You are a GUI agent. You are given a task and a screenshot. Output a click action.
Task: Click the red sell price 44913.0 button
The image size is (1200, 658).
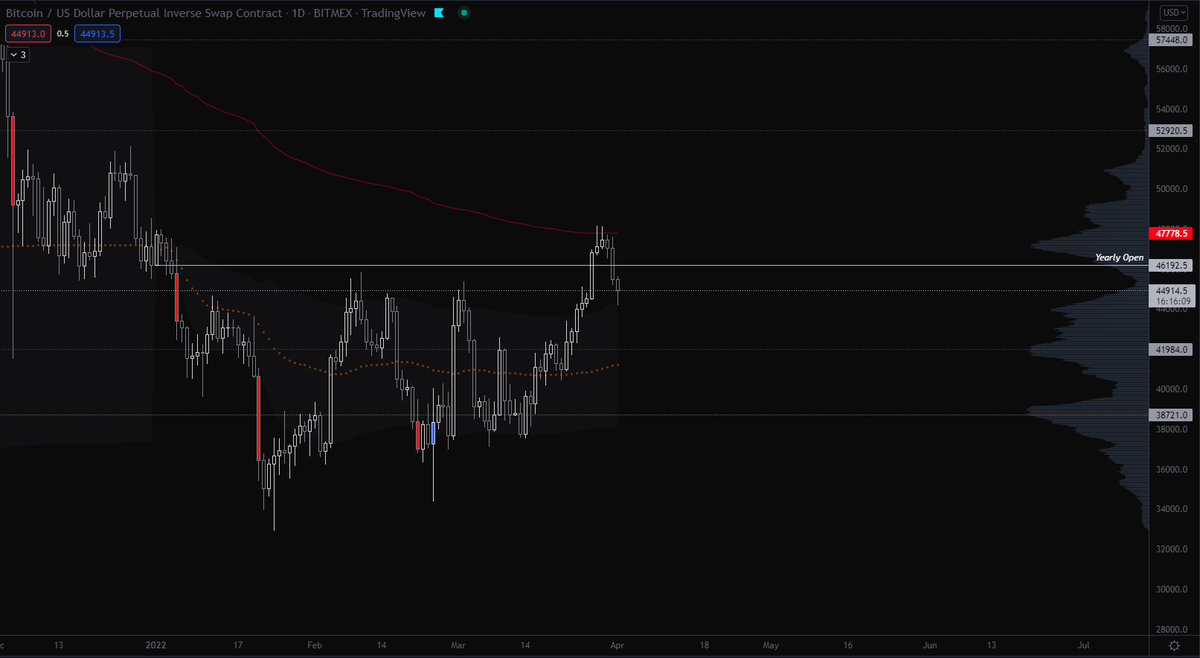(28, 33)
